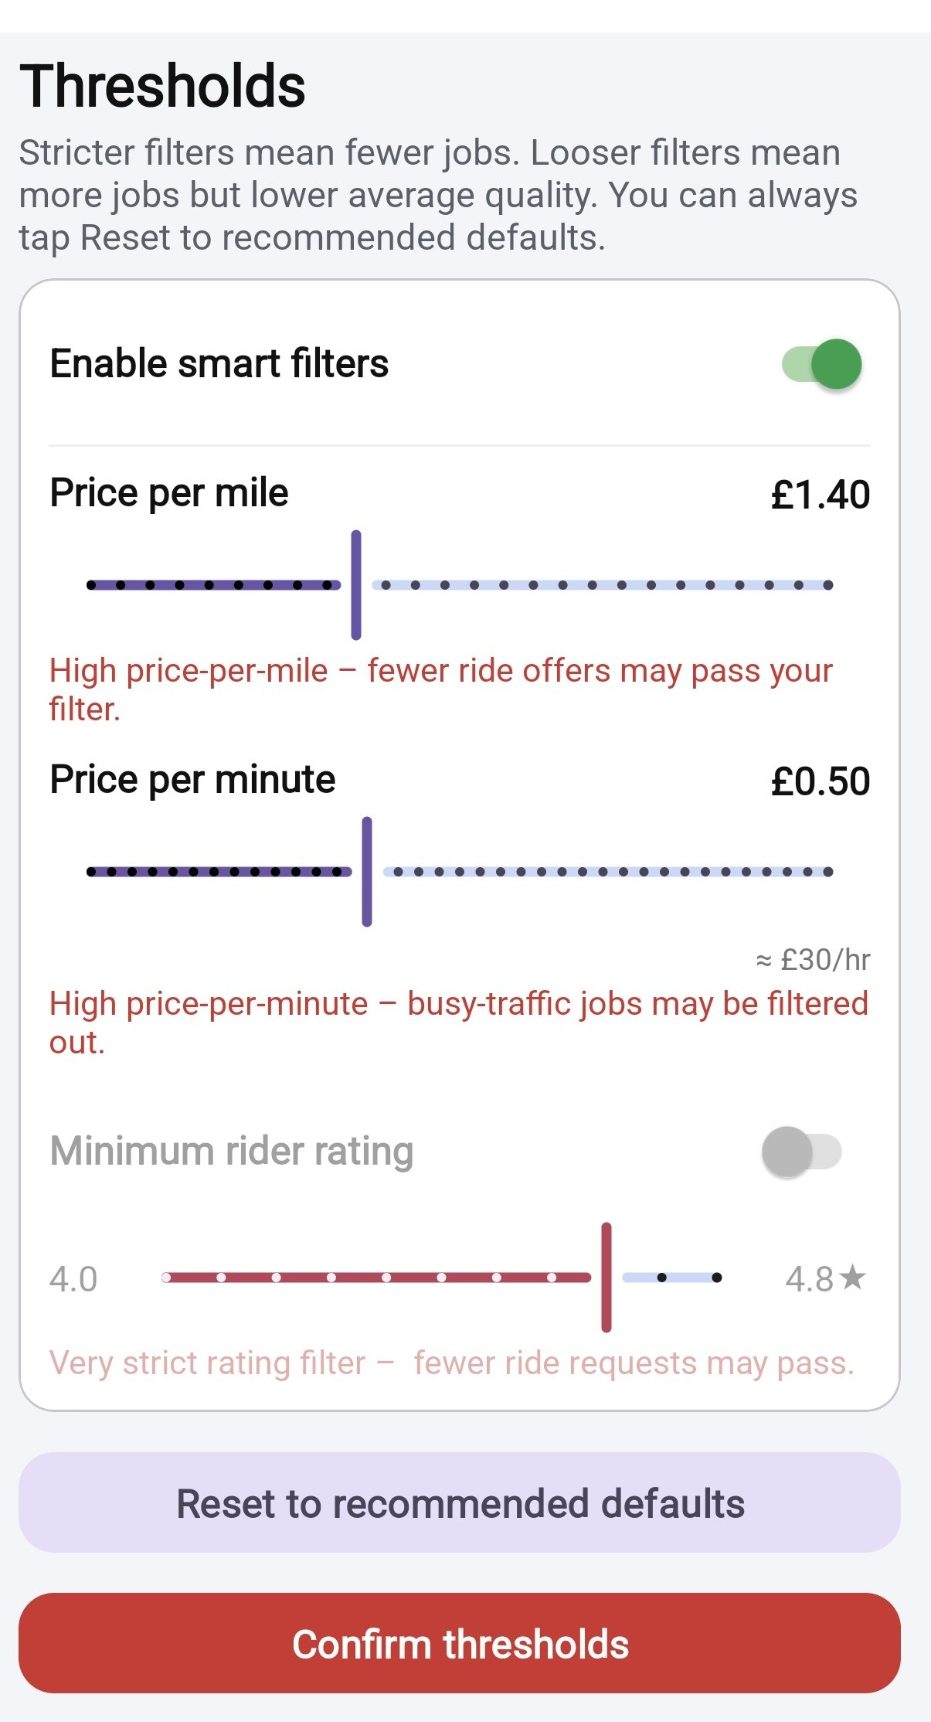Turn off the Enable smart filters switch
The width and height of the screenshot is (931, 1722).
point(821,364)
